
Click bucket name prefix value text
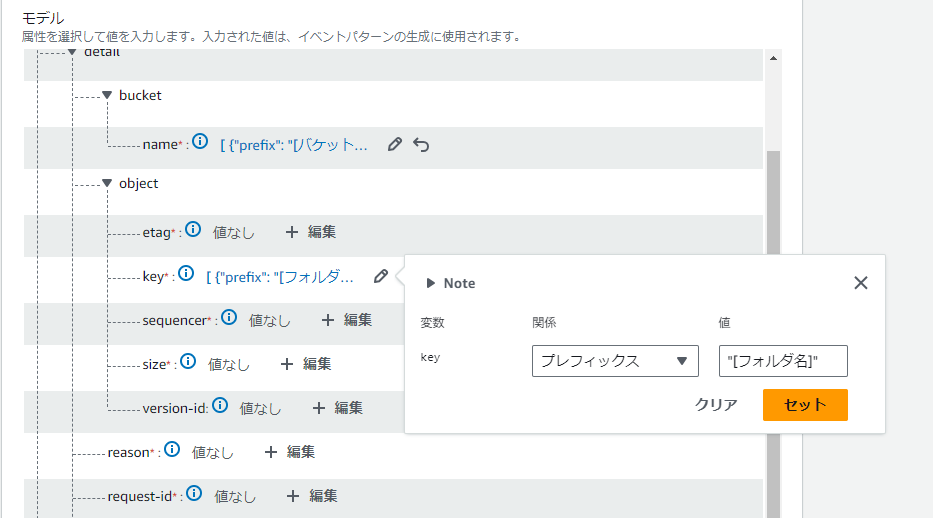tap(294, 145)
